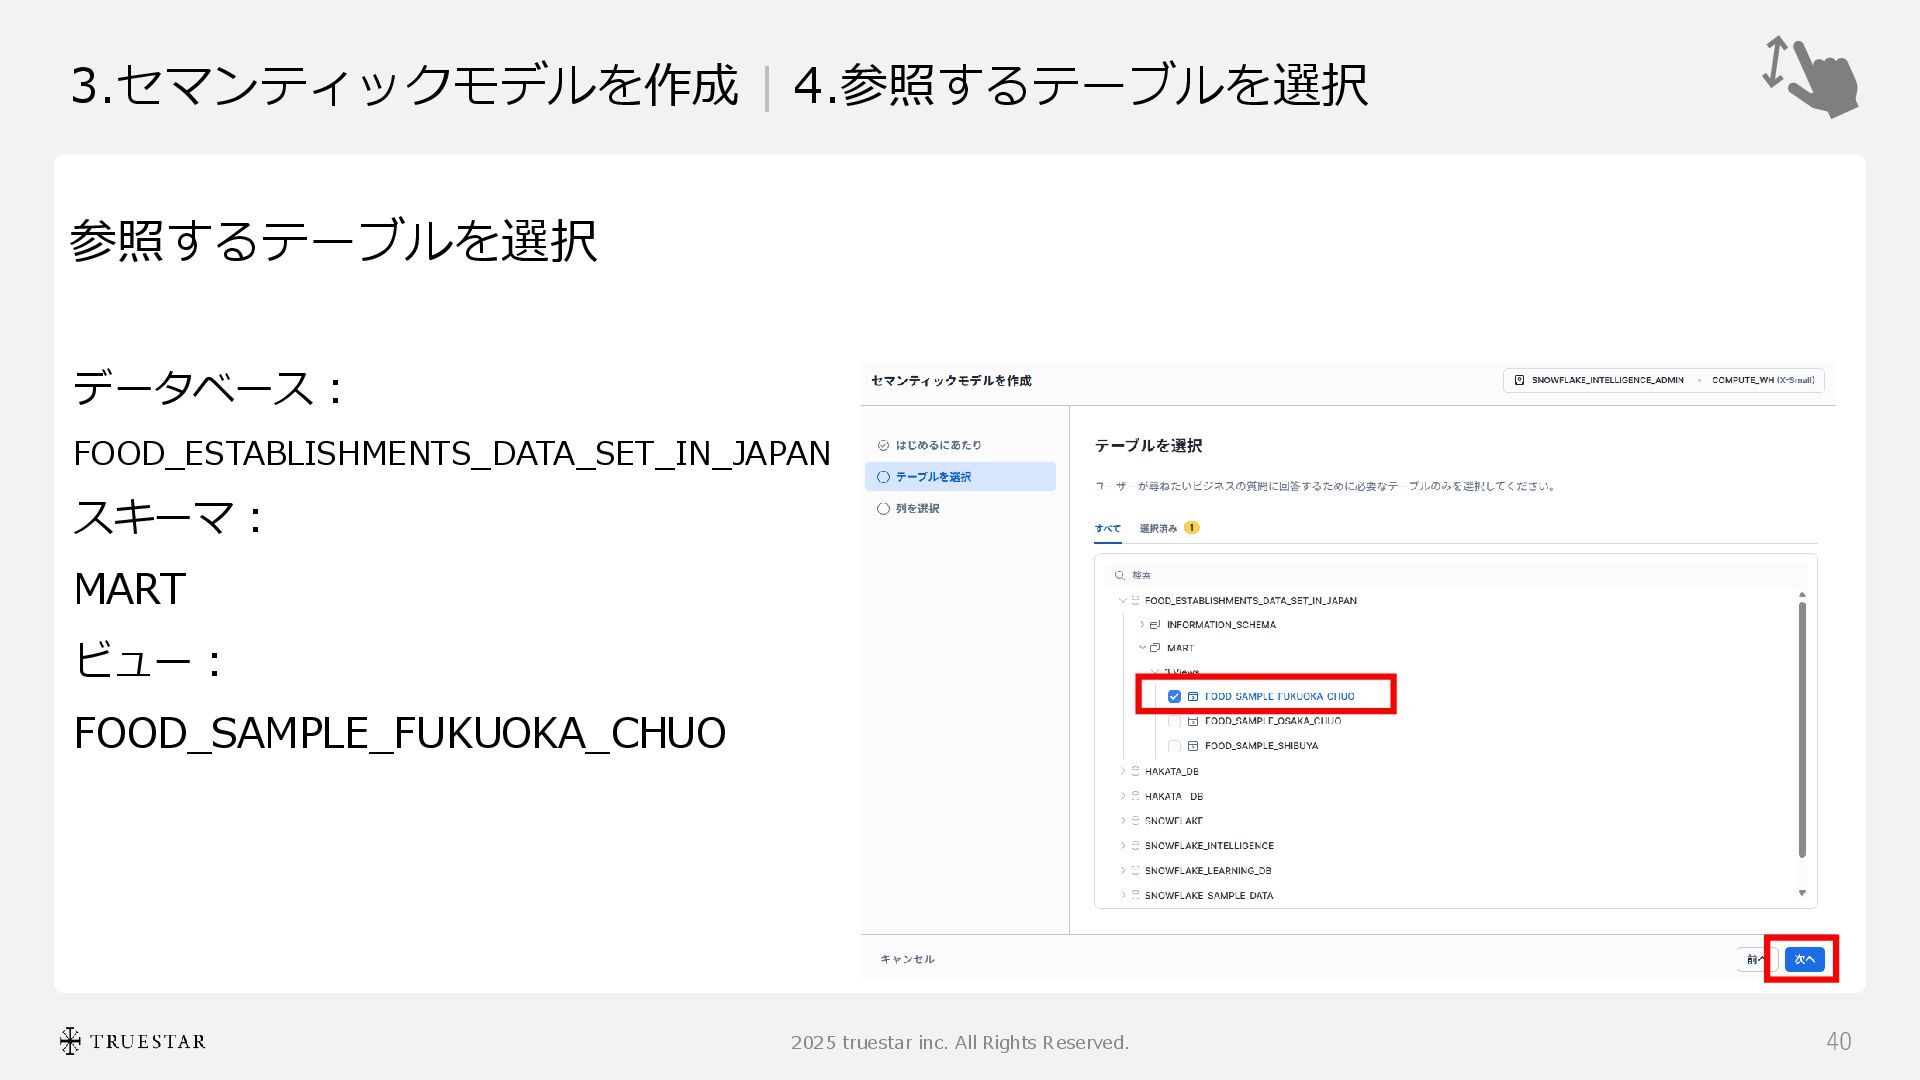Switch to the 選択済み tab
The width and height of the screenshot is (1920, 1080).
[1159, 528]
